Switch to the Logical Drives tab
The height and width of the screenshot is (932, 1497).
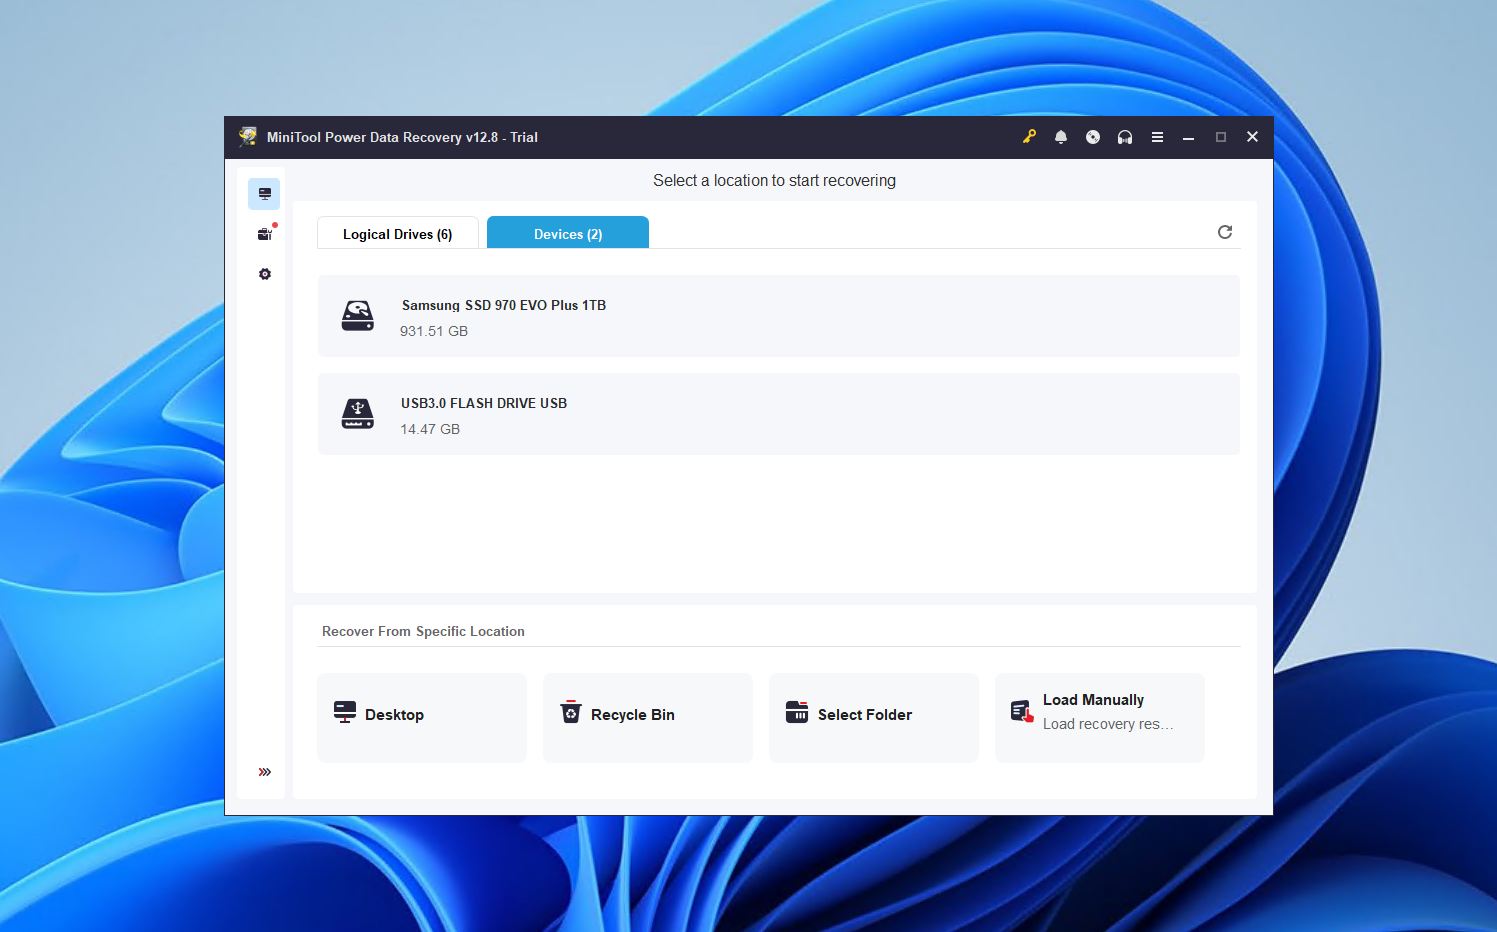[x=397, y=233]
